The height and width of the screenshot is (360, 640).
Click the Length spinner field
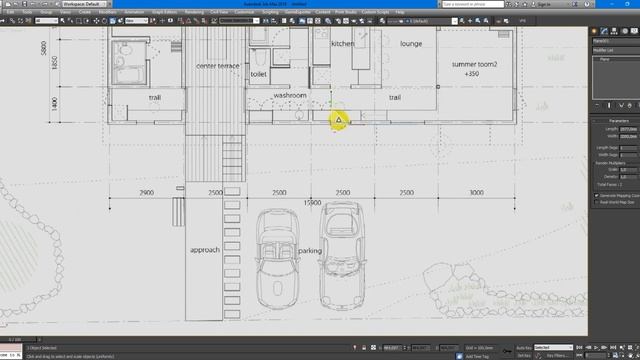(x=628, y=129)
